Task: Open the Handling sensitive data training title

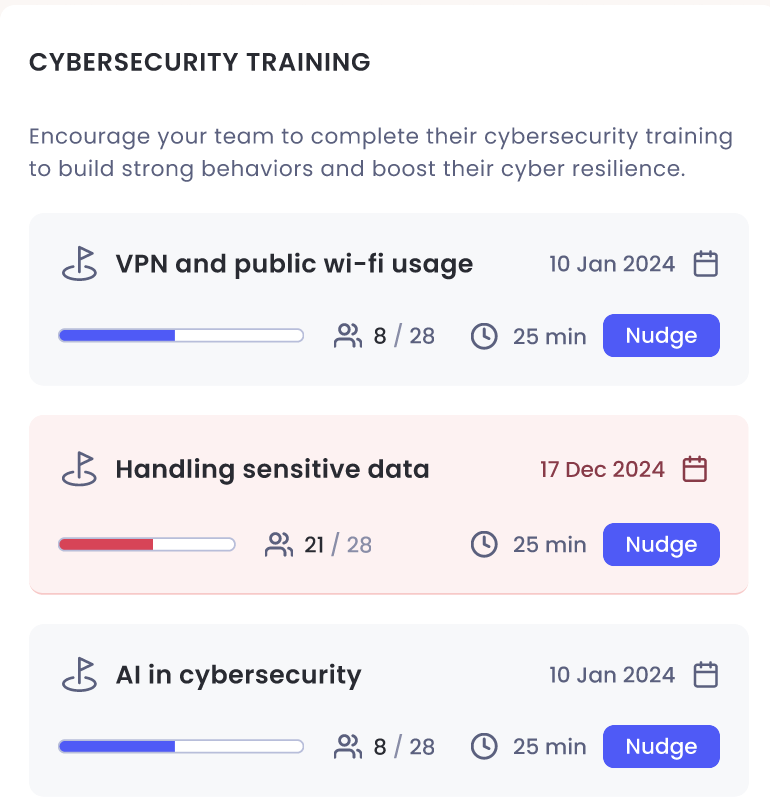Action: click(x=272, y=470)
